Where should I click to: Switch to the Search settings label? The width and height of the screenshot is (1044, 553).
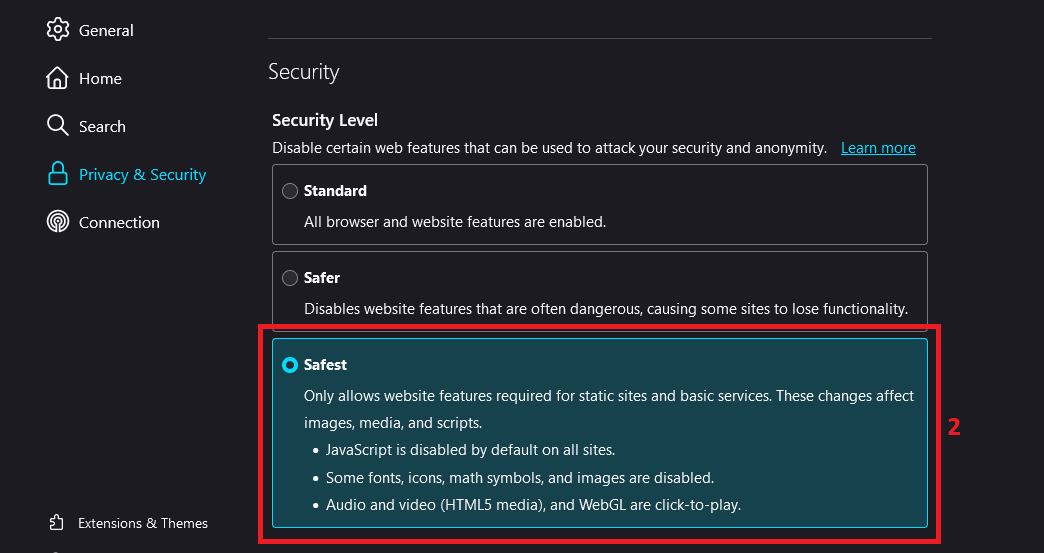[102, 127]
